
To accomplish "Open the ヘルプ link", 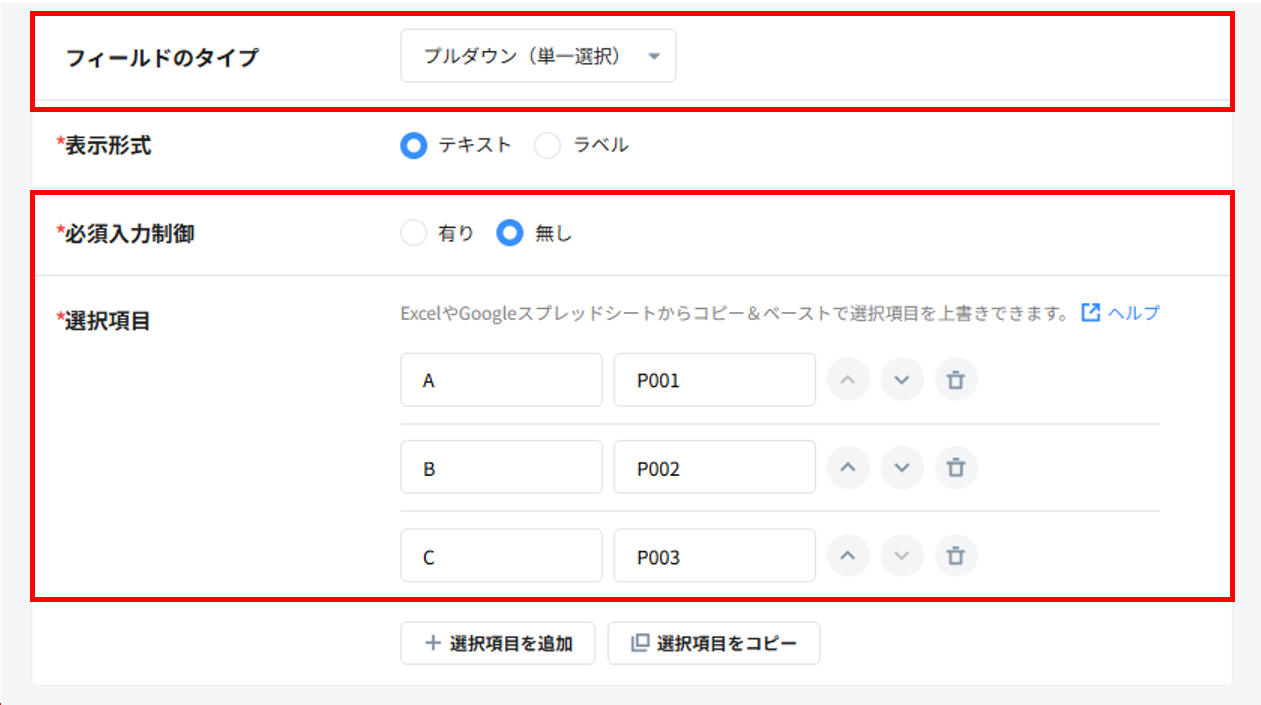I will point(1133,313).
